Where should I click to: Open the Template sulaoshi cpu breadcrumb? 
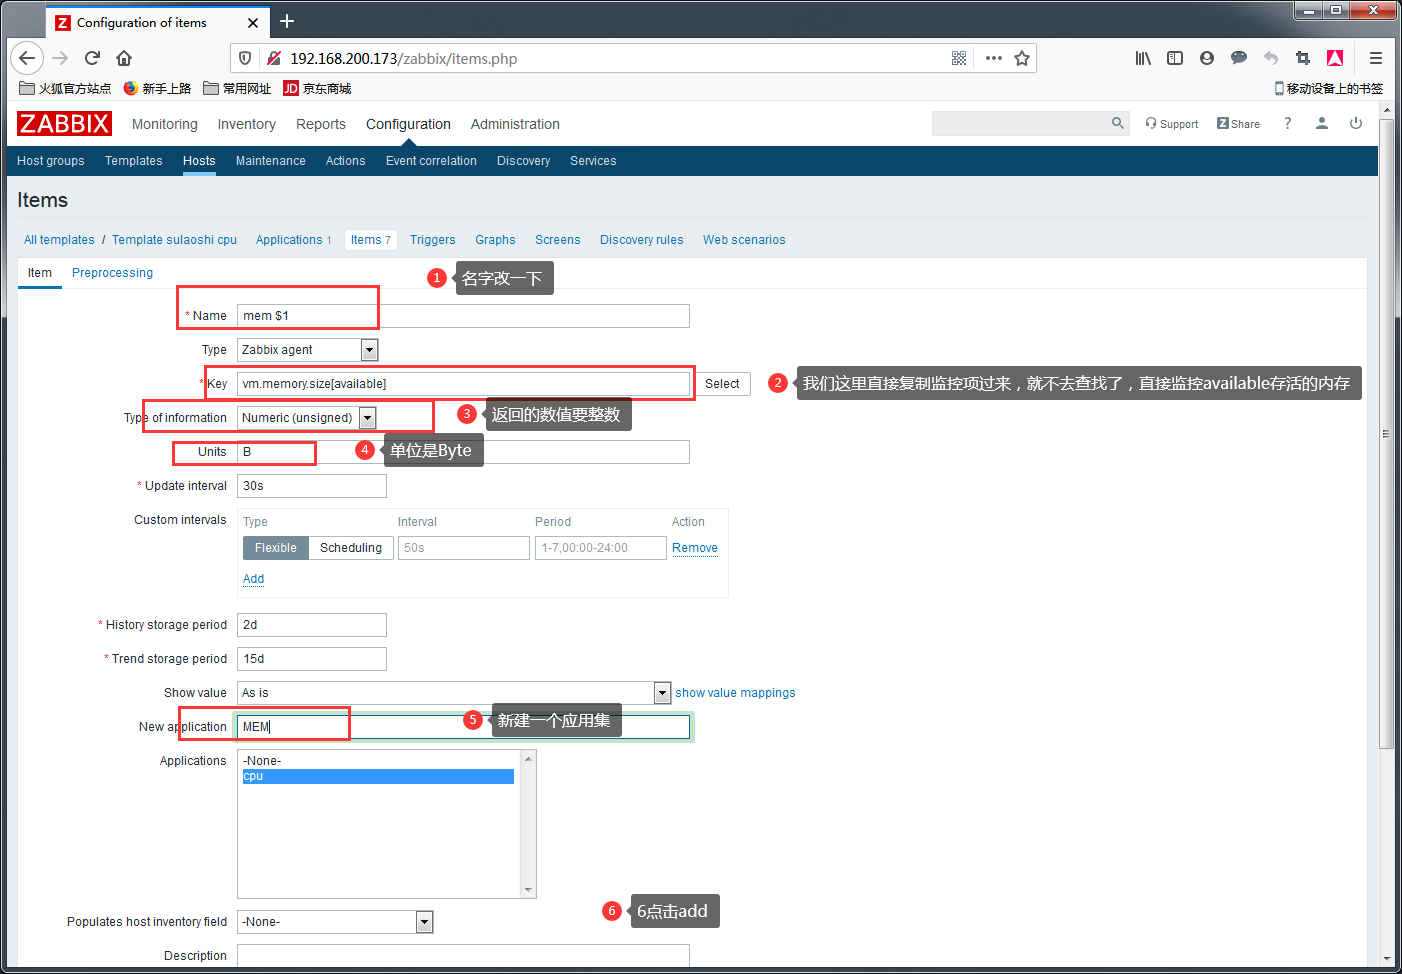point(174,240)
